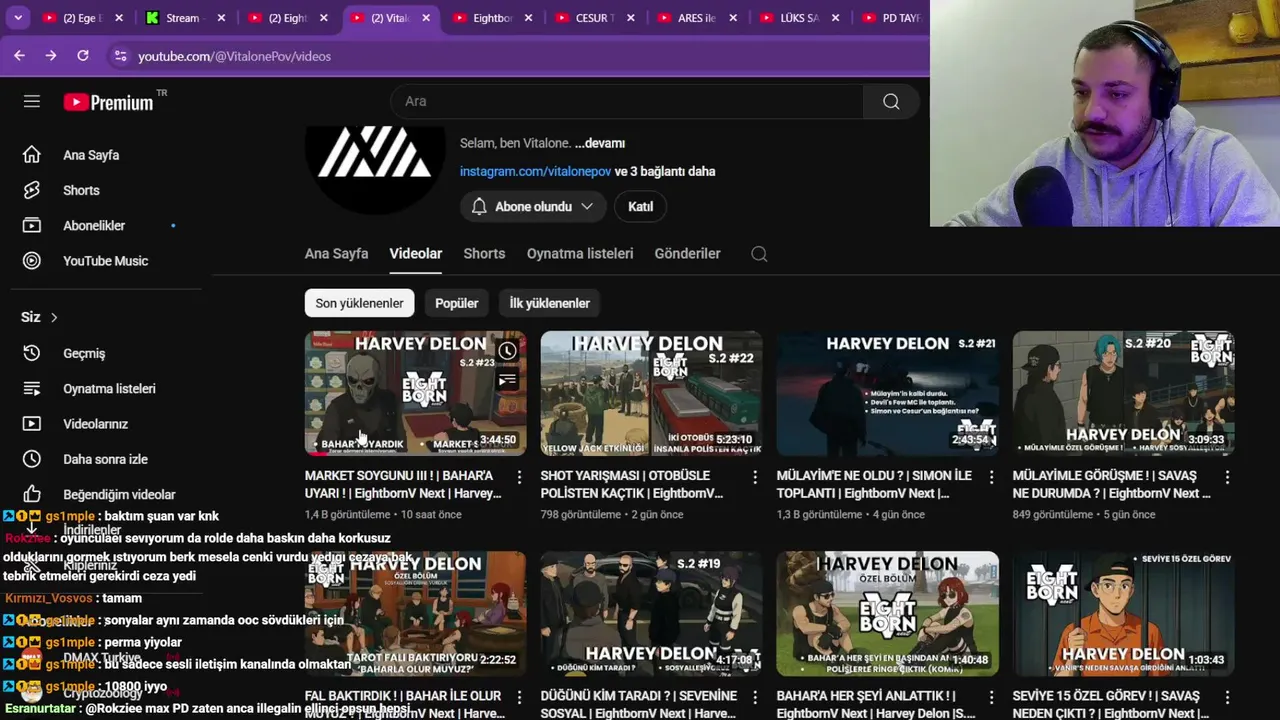Open site information icon in address bar
Viewport: 1280px width, 720px height.
point(120,56)
